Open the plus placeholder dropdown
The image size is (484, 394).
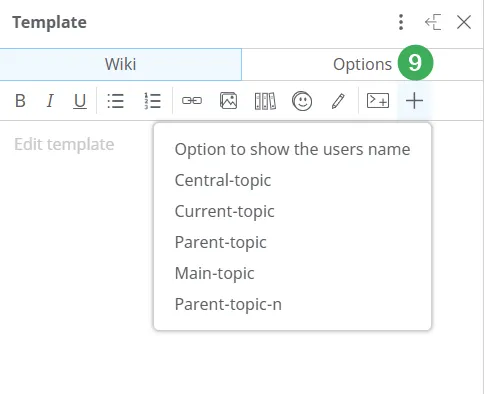(x=414, y=101)
